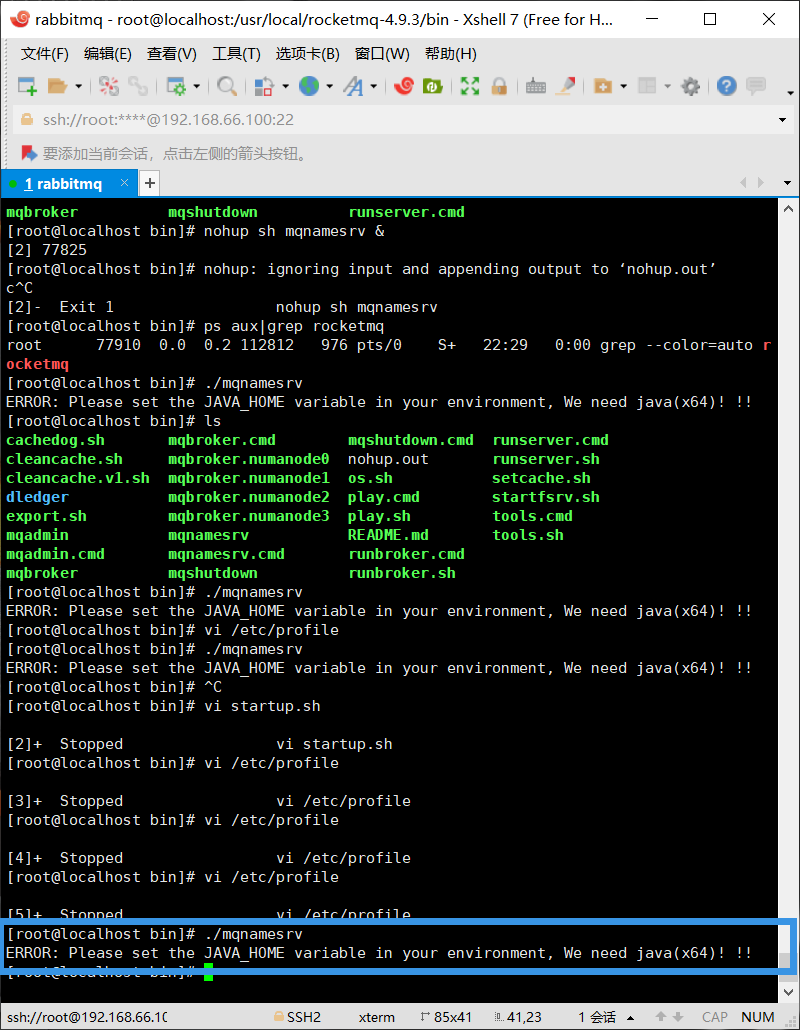Open the 工具(T) menu

(x=236, y=54)
